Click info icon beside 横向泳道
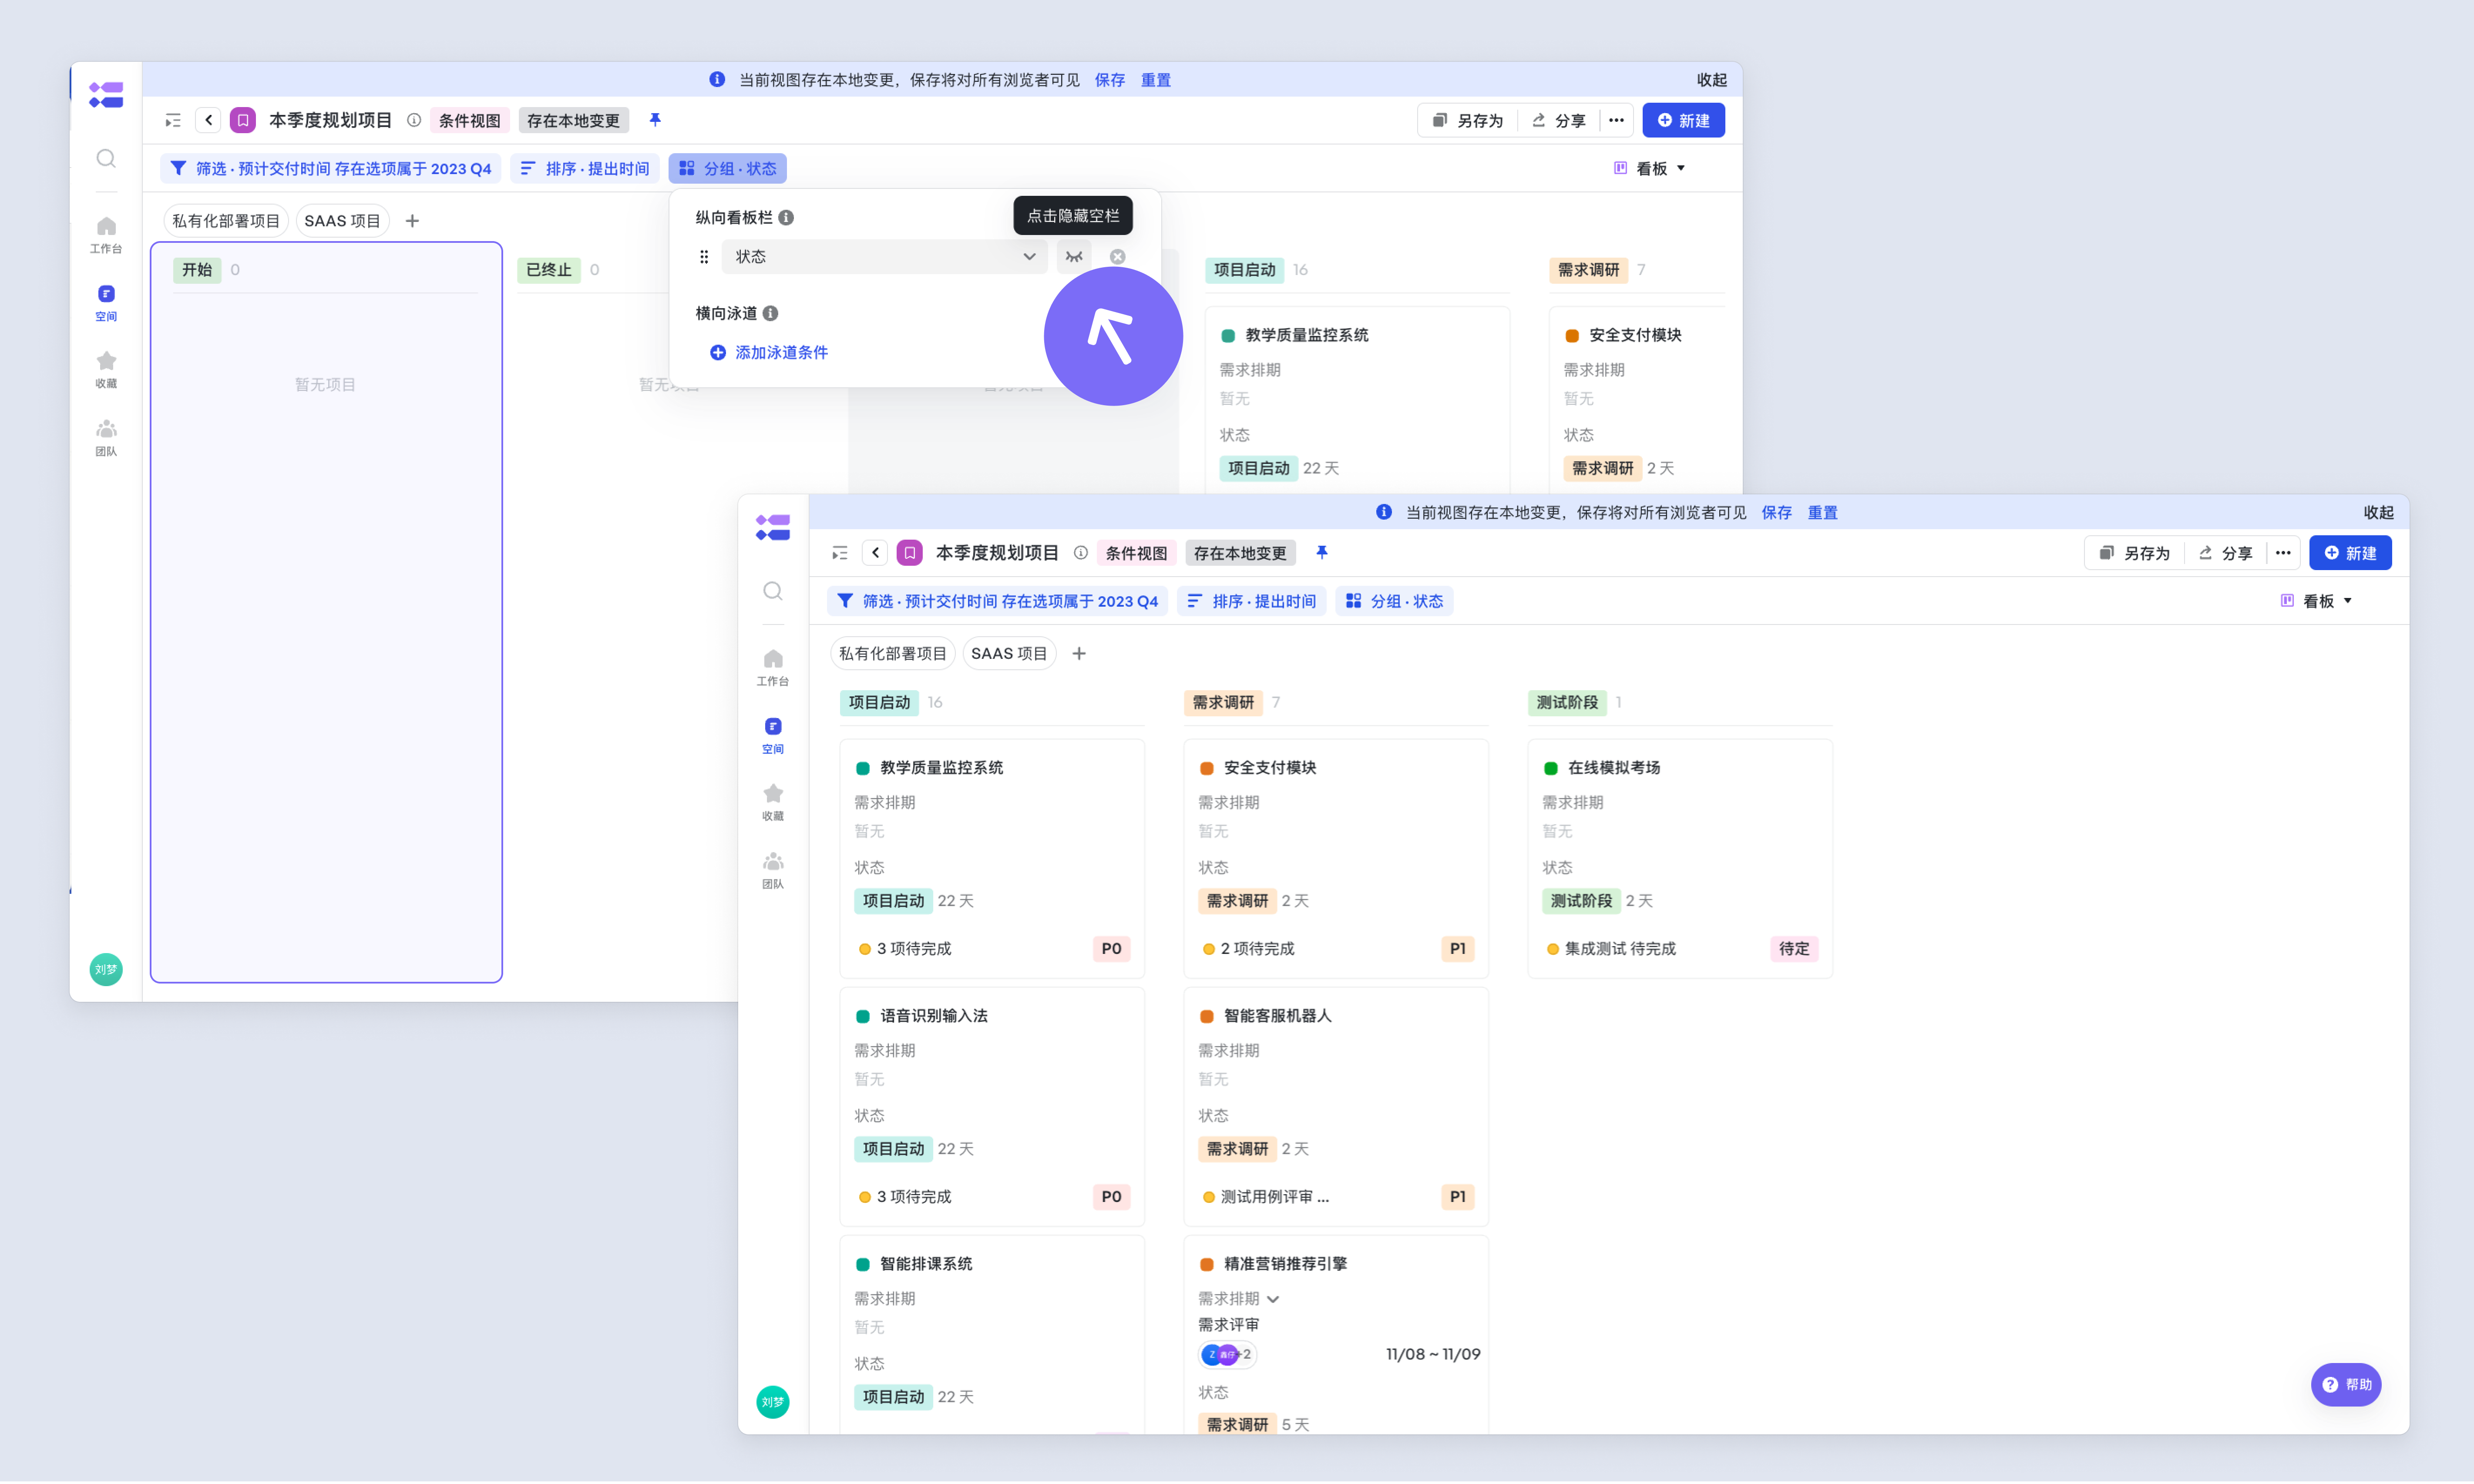This screenshot has height=1484, width=2474. [x=771, y=313]
